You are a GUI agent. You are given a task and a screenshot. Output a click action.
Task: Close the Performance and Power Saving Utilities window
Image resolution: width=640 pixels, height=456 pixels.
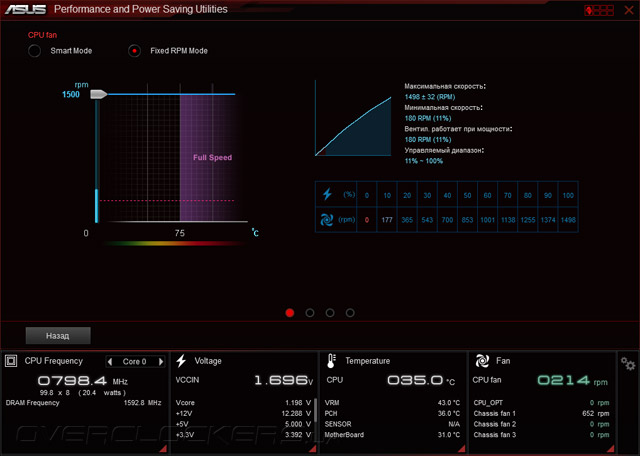pyautogui.click(x=629, y=10)
